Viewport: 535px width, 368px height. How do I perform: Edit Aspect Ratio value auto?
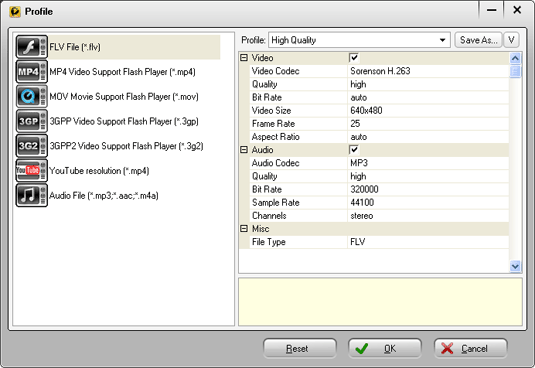point(428,137)
